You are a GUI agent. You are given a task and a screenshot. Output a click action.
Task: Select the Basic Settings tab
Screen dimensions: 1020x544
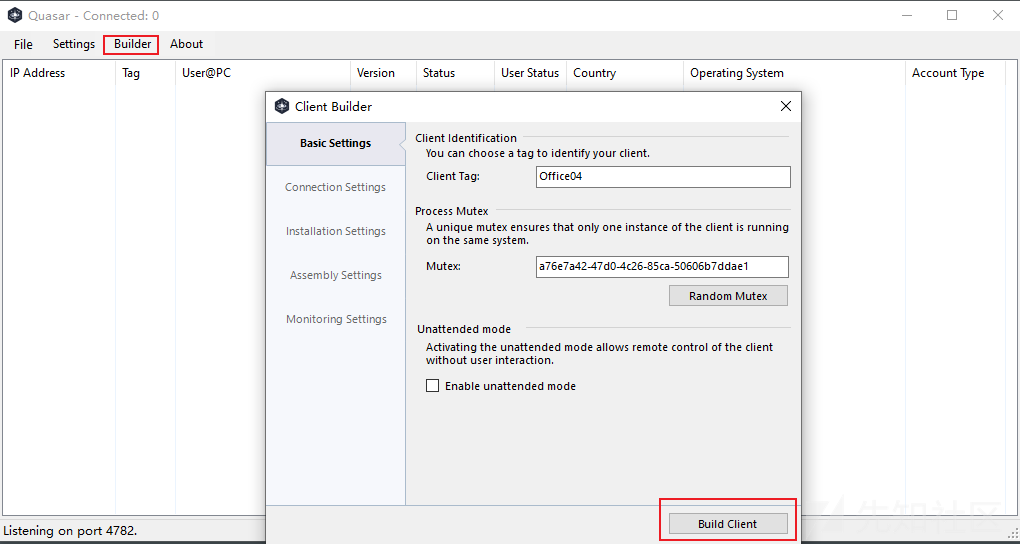click(x=336, y=143)
